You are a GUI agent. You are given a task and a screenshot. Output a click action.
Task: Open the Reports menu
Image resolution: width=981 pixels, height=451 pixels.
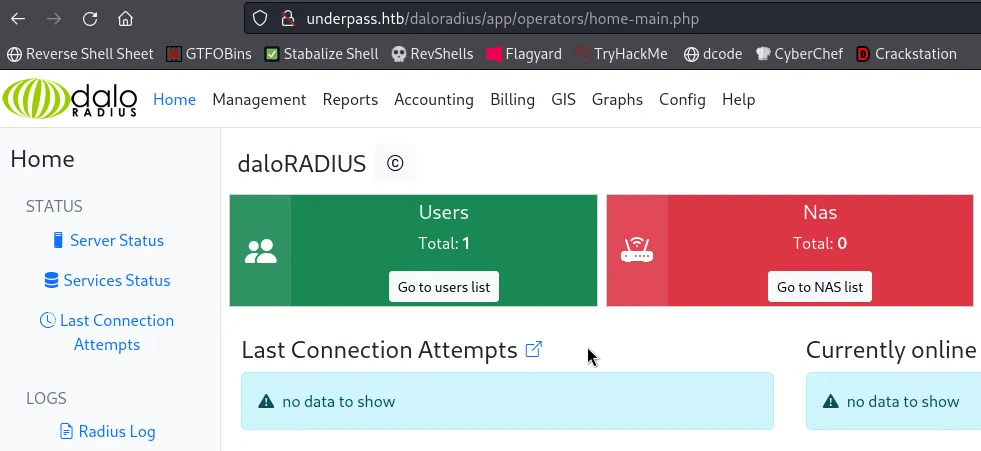tap(350, 99)
